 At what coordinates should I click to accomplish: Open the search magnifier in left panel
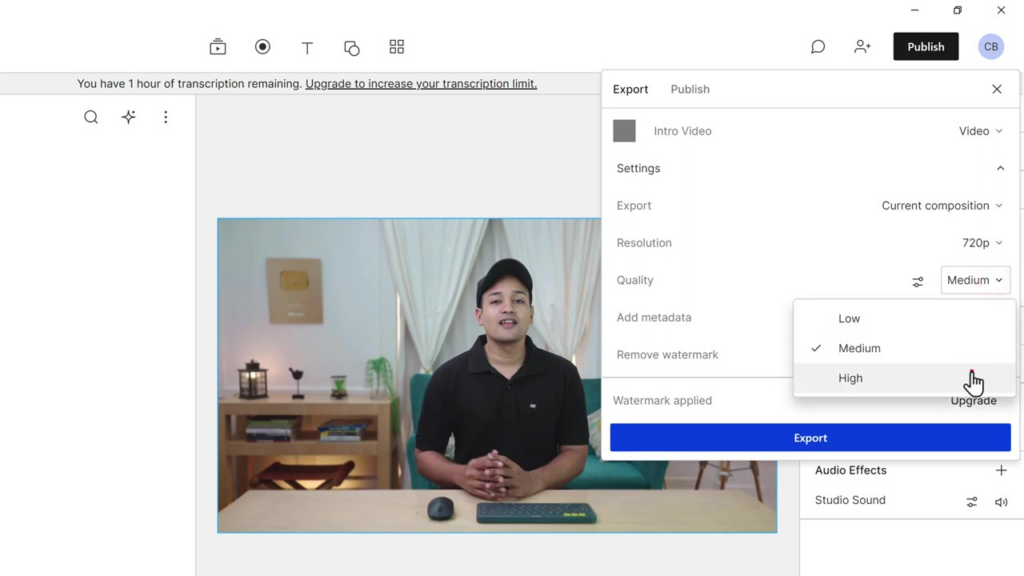click(x=91, y=117)
